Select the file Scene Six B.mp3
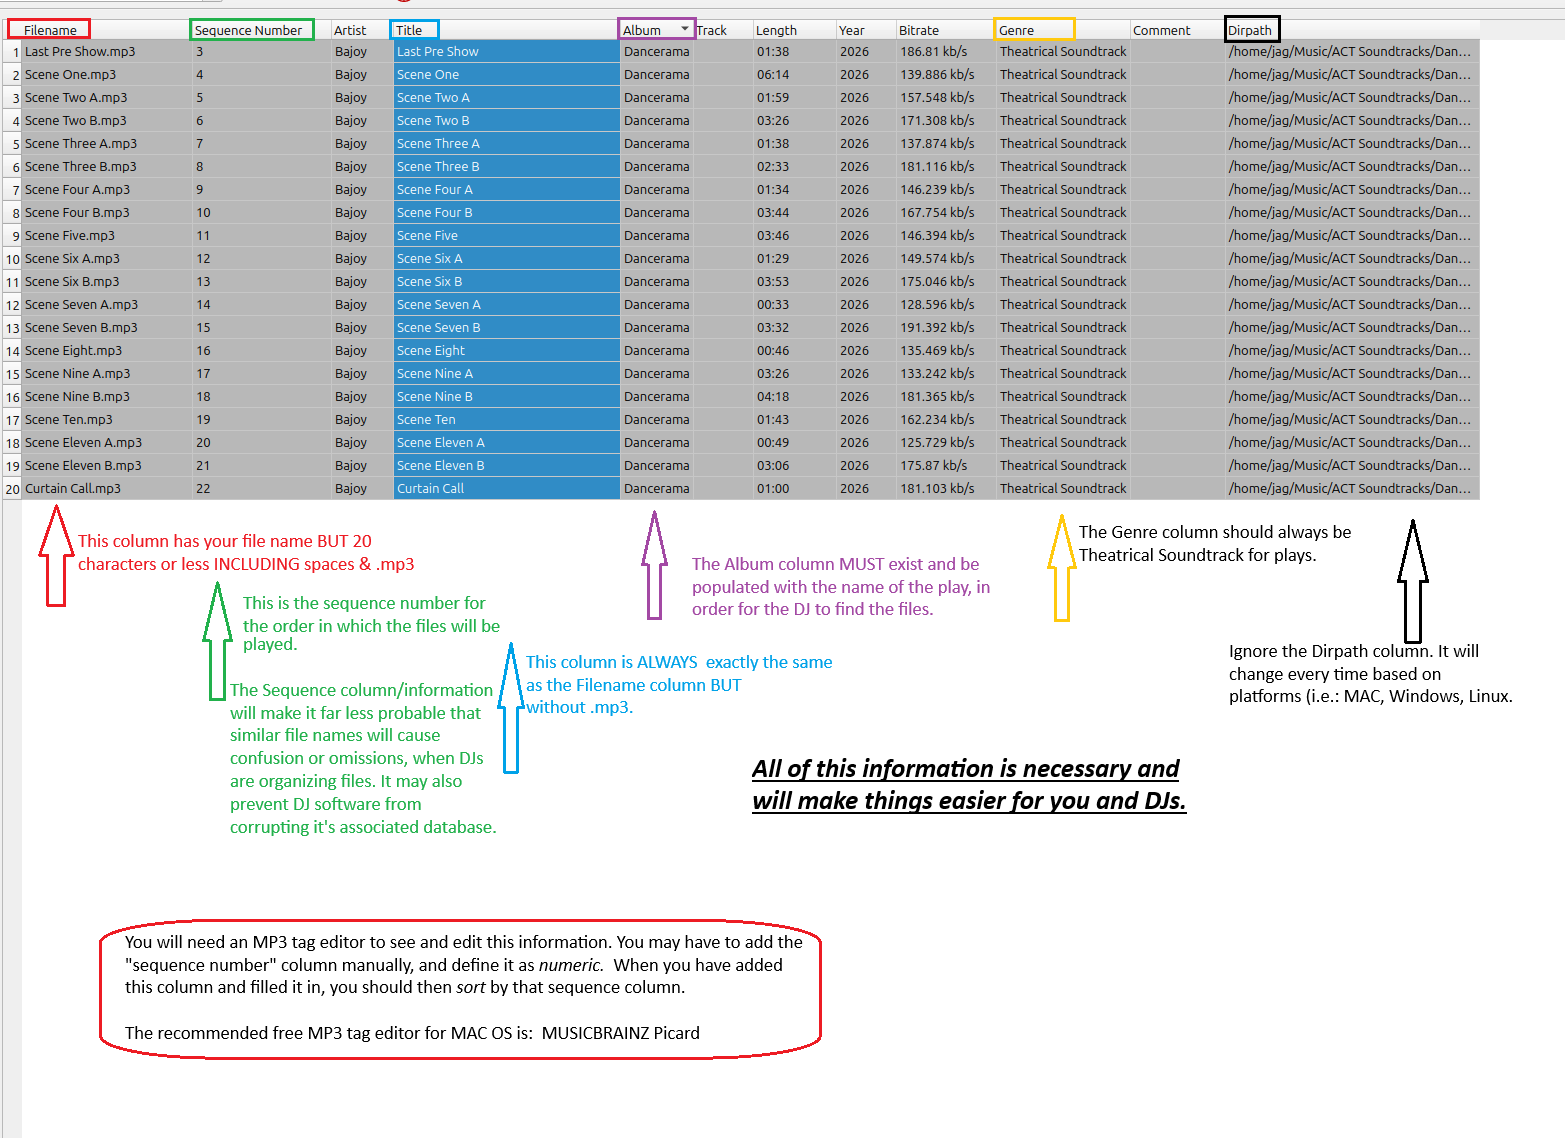Screen dimensions: 1565x1138 tap(72, 281)
